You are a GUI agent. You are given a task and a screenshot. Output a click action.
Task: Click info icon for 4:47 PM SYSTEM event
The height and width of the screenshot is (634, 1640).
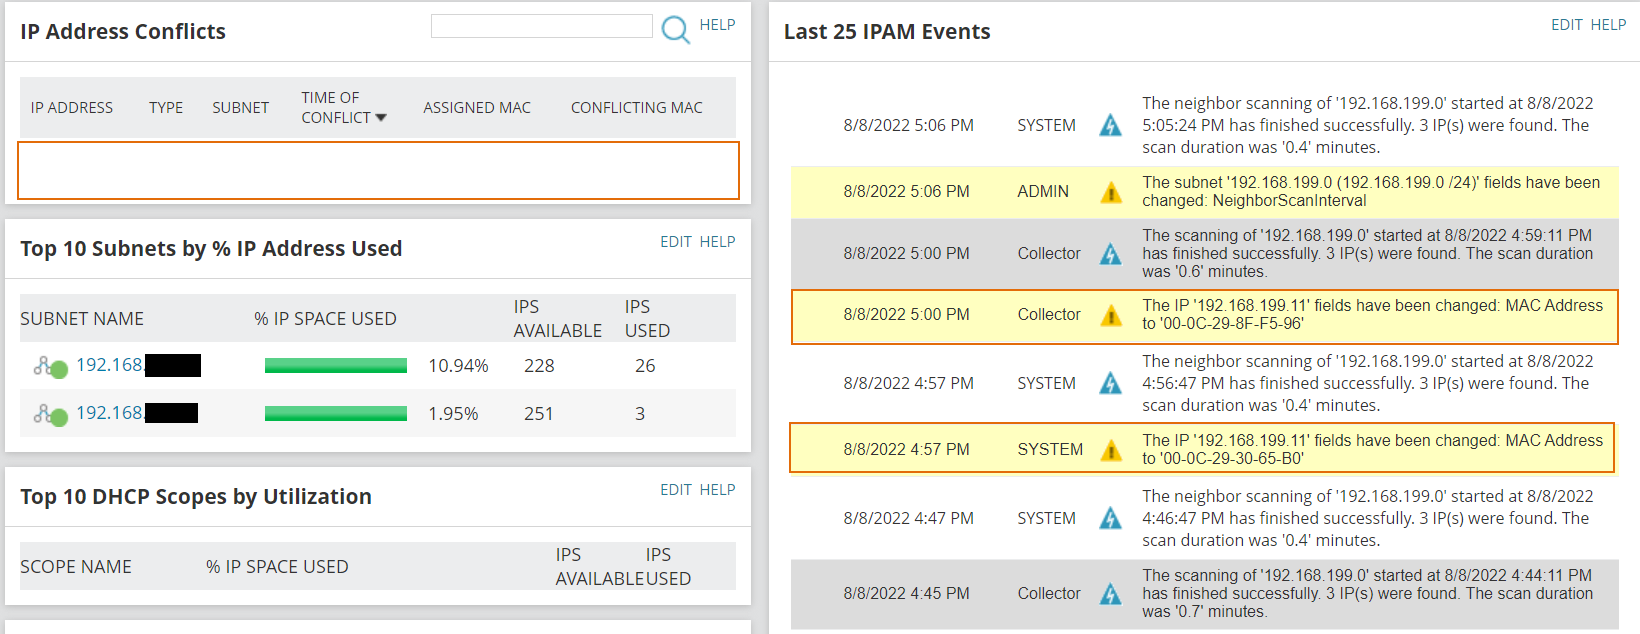pos(1111,518)
